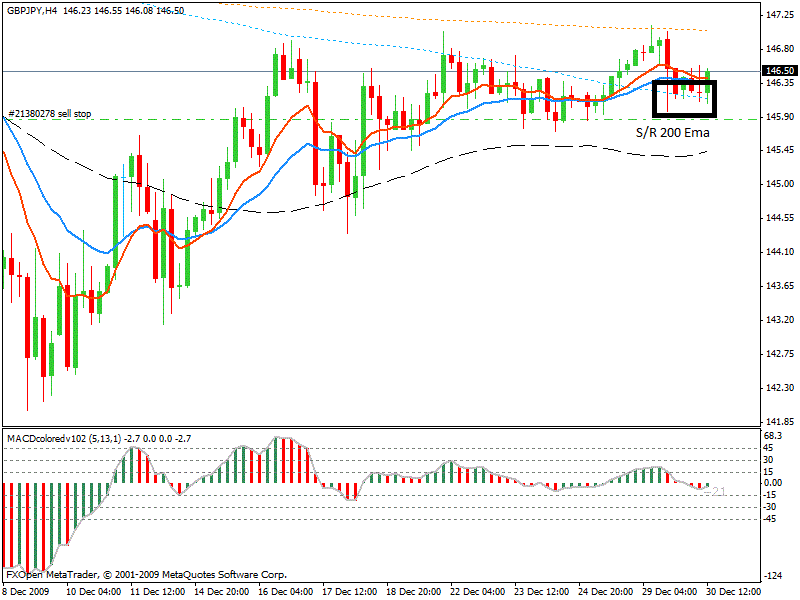
Task: Click the -124 MACD scale label
Action: (773, 577)
